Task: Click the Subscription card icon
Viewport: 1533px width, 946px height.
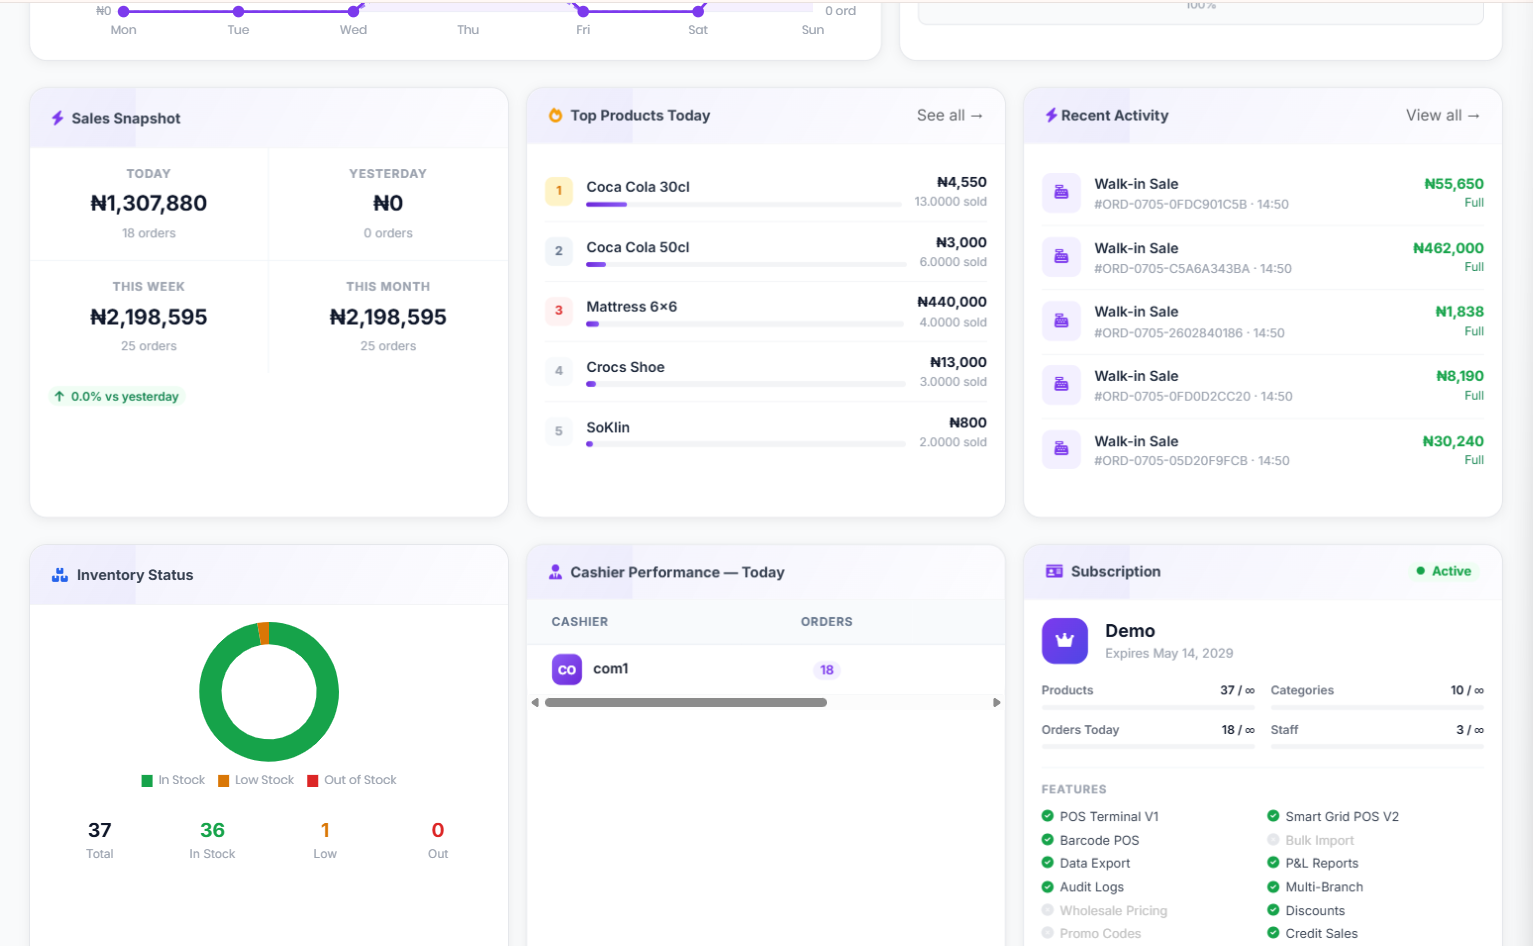Action: click(x=1054, y=571)
